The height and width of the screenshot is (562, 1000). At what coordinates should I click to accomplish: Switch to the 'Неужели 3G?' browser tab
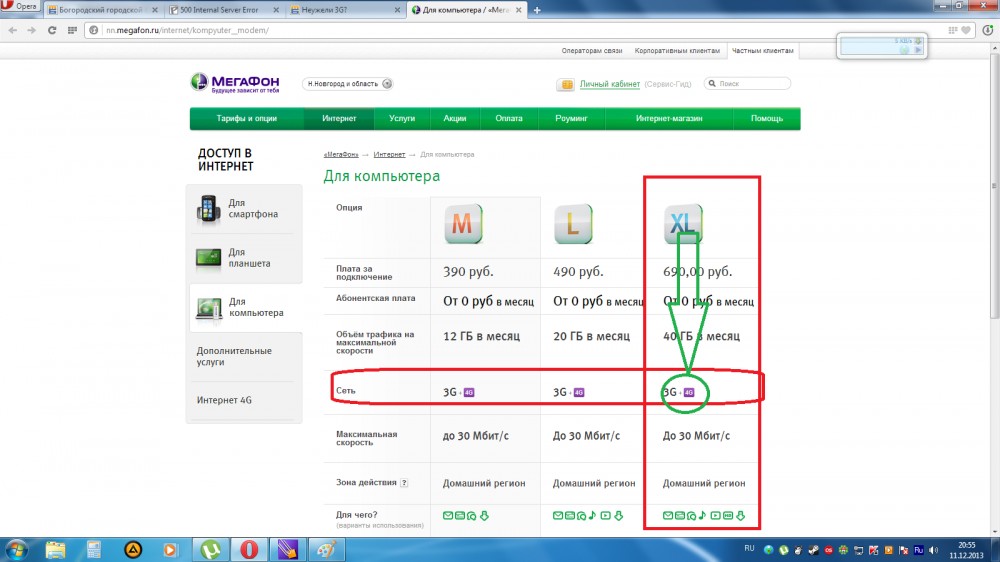(x=343, y=10)
